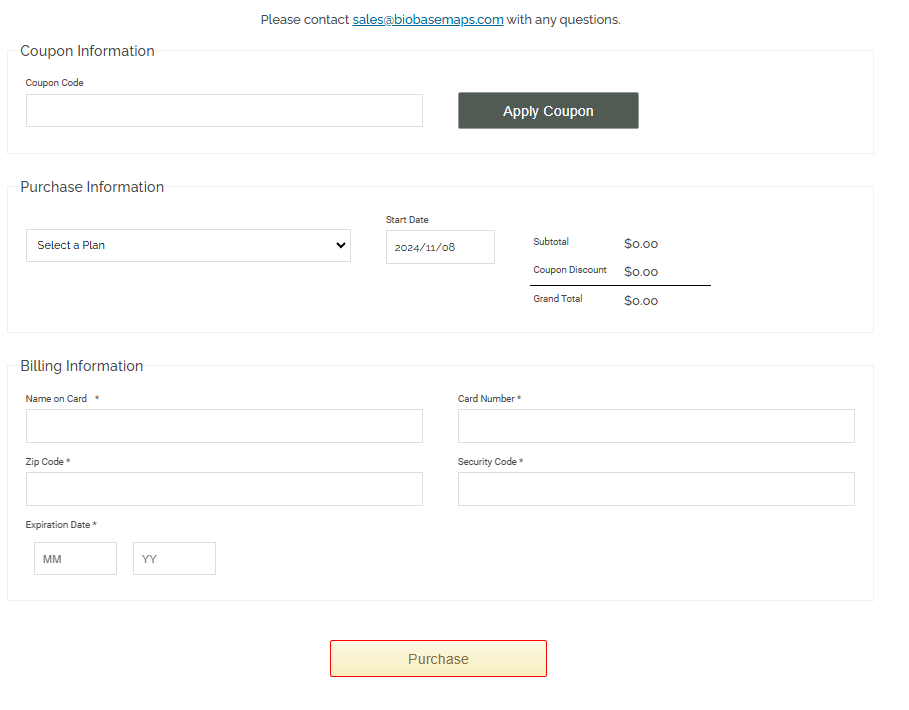This screenshot has width=909, height=710.
Task: Click the Coupon Information heading
Action: tap(88, 51)
